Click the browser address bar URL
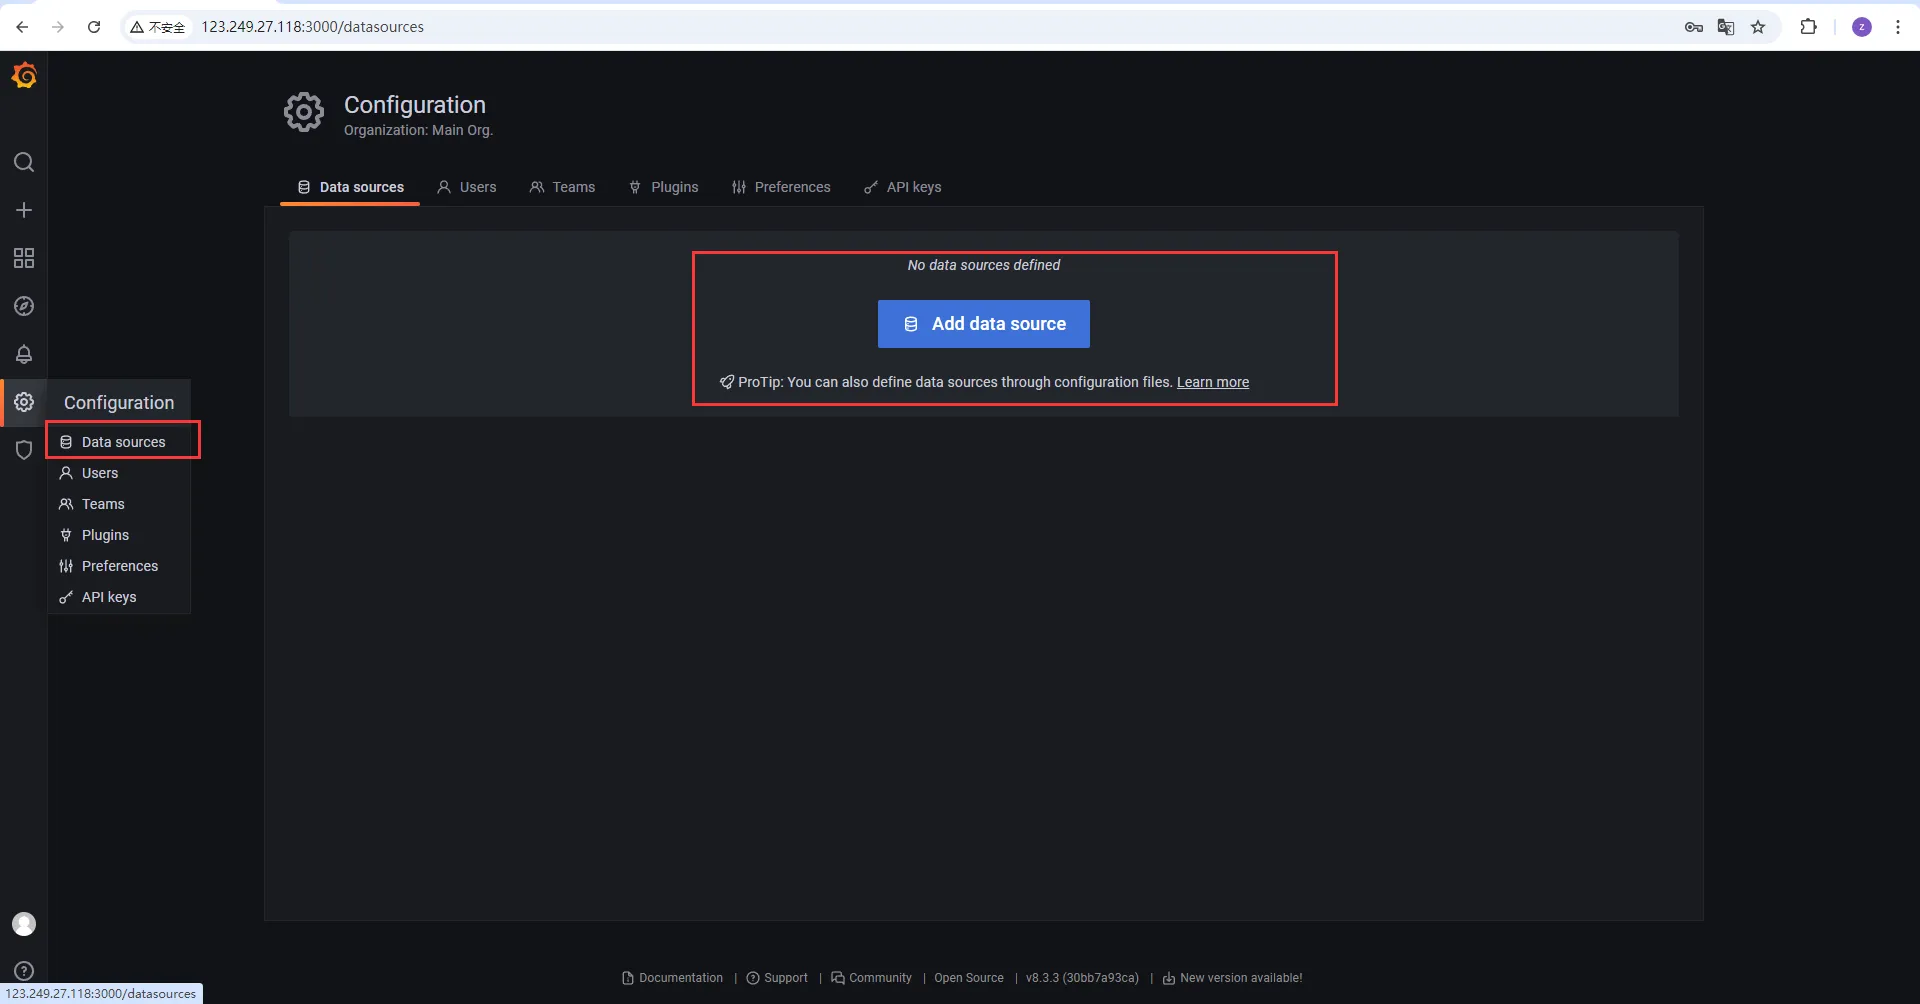 click(x=313, y=27)
